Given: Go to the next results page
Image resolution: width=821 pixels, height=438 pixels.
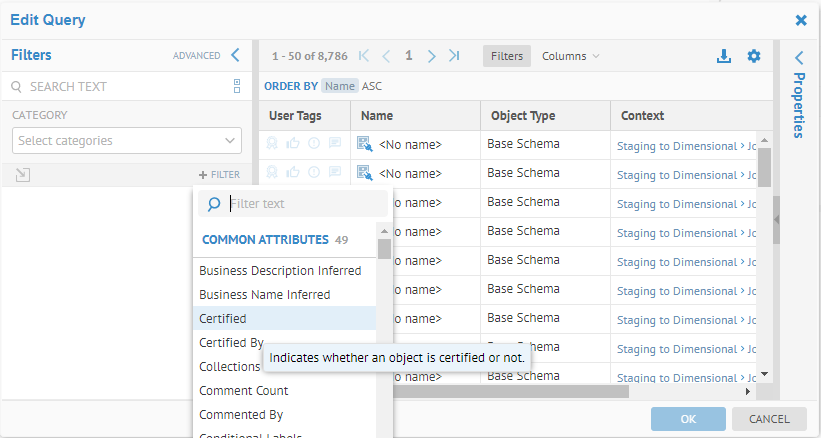Looking at the screenshot, I should click(x=432, y=56).
